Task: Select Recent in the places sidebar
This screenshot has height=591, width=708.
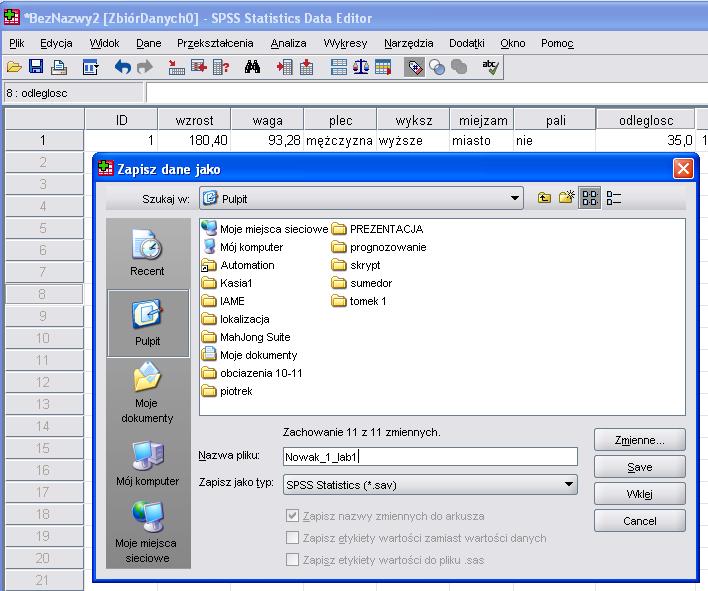Action: tap(147, 253)
